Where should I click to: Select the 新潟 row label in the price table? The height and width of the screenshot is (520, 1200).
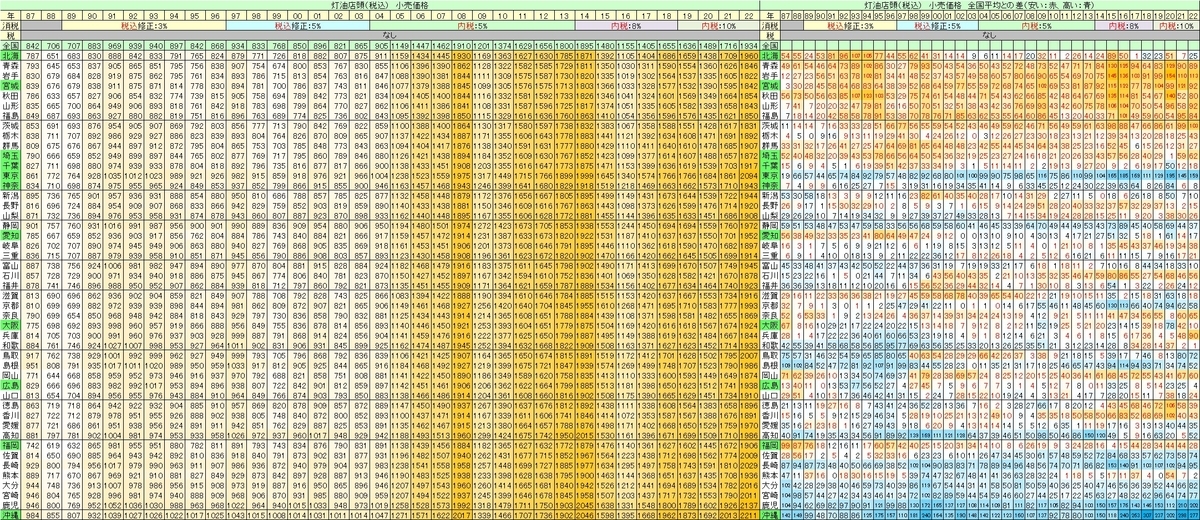pos(10,195)
